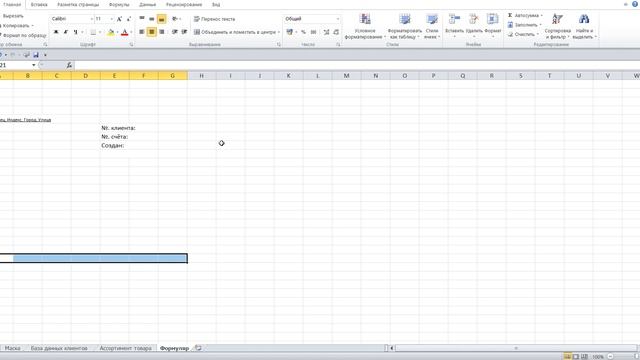
Task: Click the Save icon in quick access bar
Action: point(36,55)
